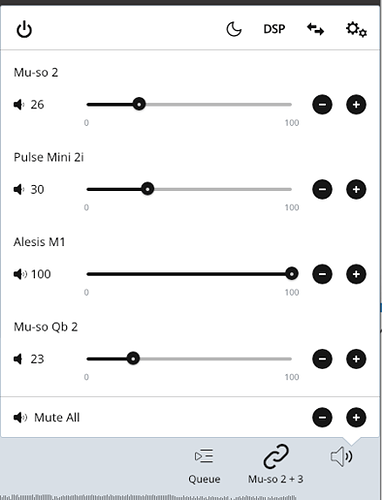The image size is (382, 500).
Task: Click the transfer zone arrows icon
Action: 315,29
